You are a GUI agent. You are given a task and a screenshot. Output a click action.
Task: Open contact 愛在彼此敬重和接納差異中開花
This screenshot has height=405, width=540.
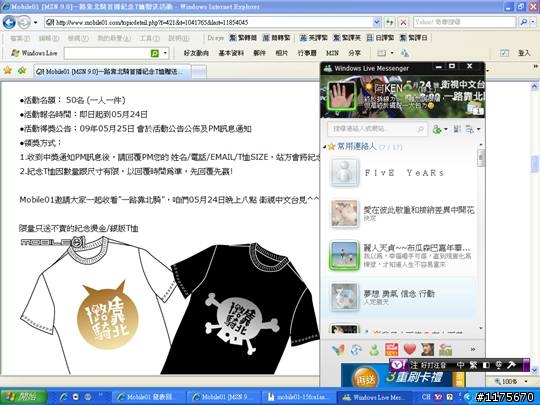[400, 214]
